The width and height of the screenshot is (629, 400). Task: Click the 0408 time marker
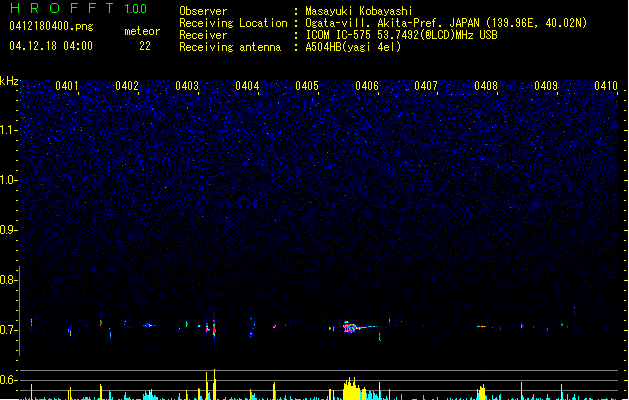tap(486, 86)
